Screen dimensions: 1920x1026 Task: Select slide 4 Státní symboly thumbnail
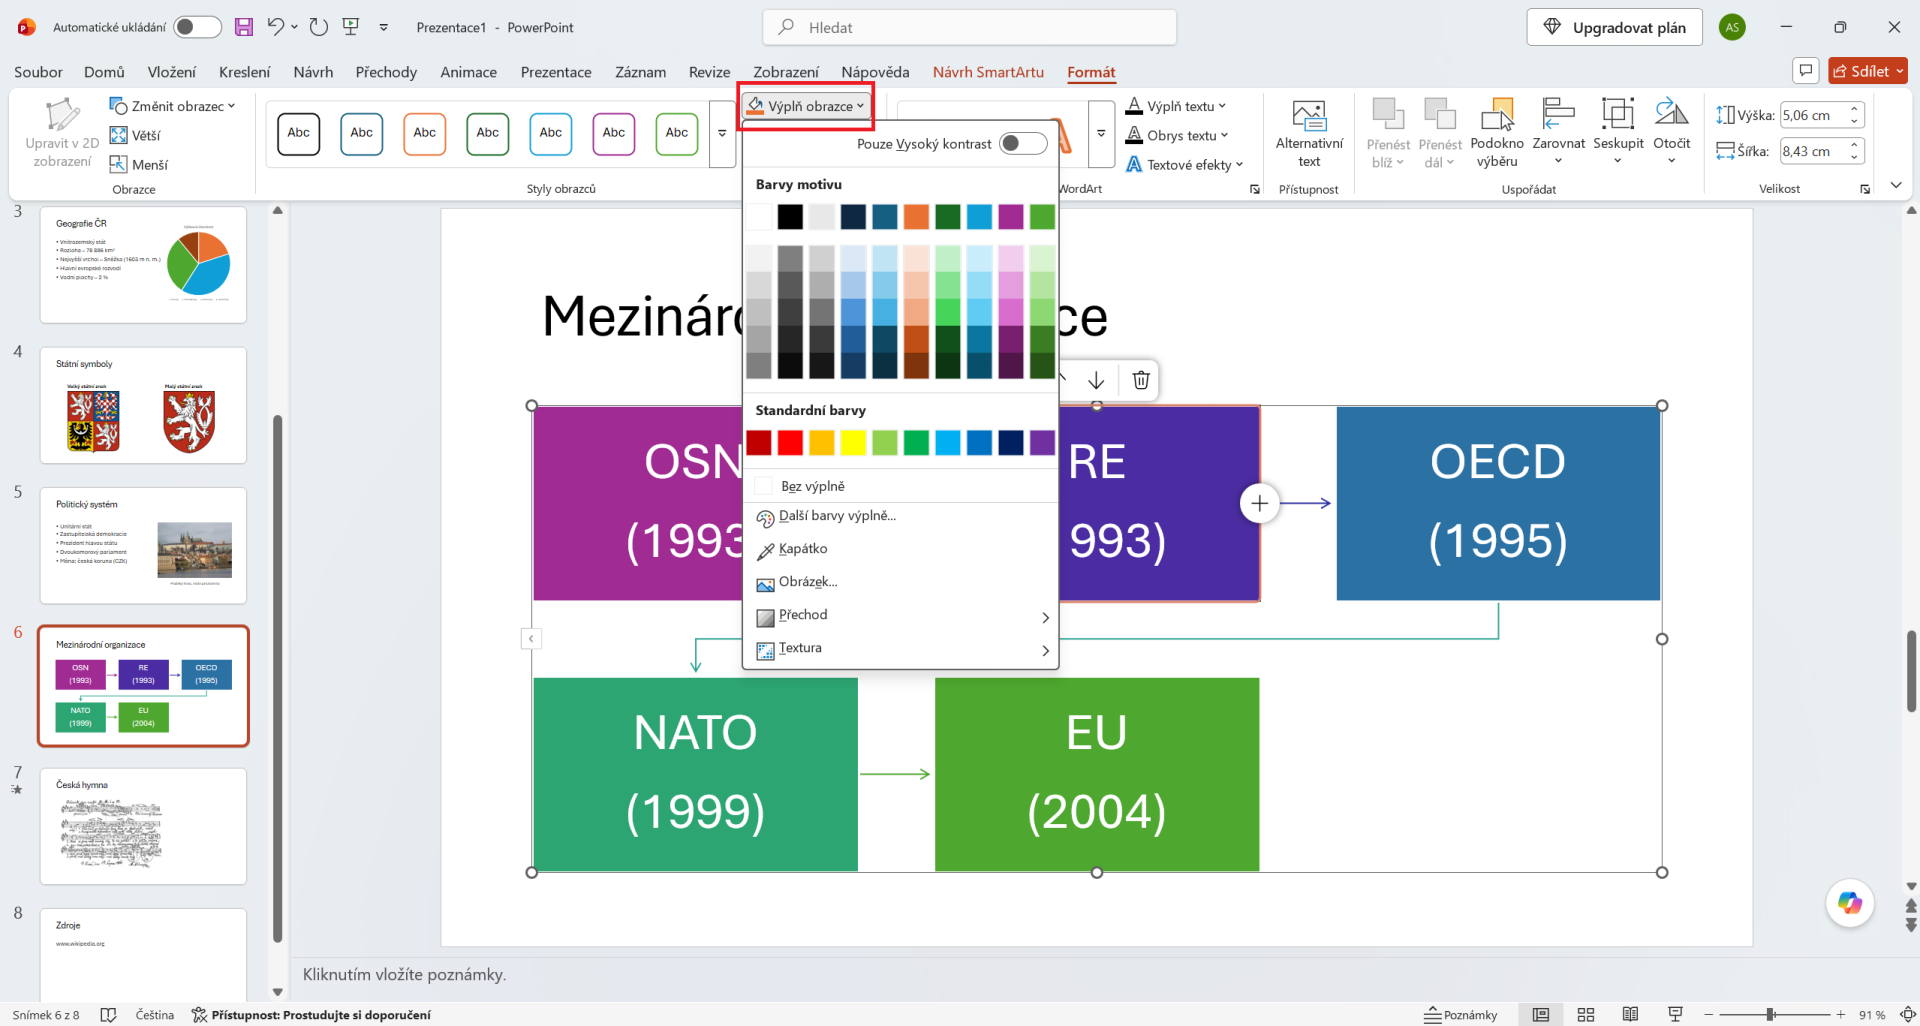143,405
